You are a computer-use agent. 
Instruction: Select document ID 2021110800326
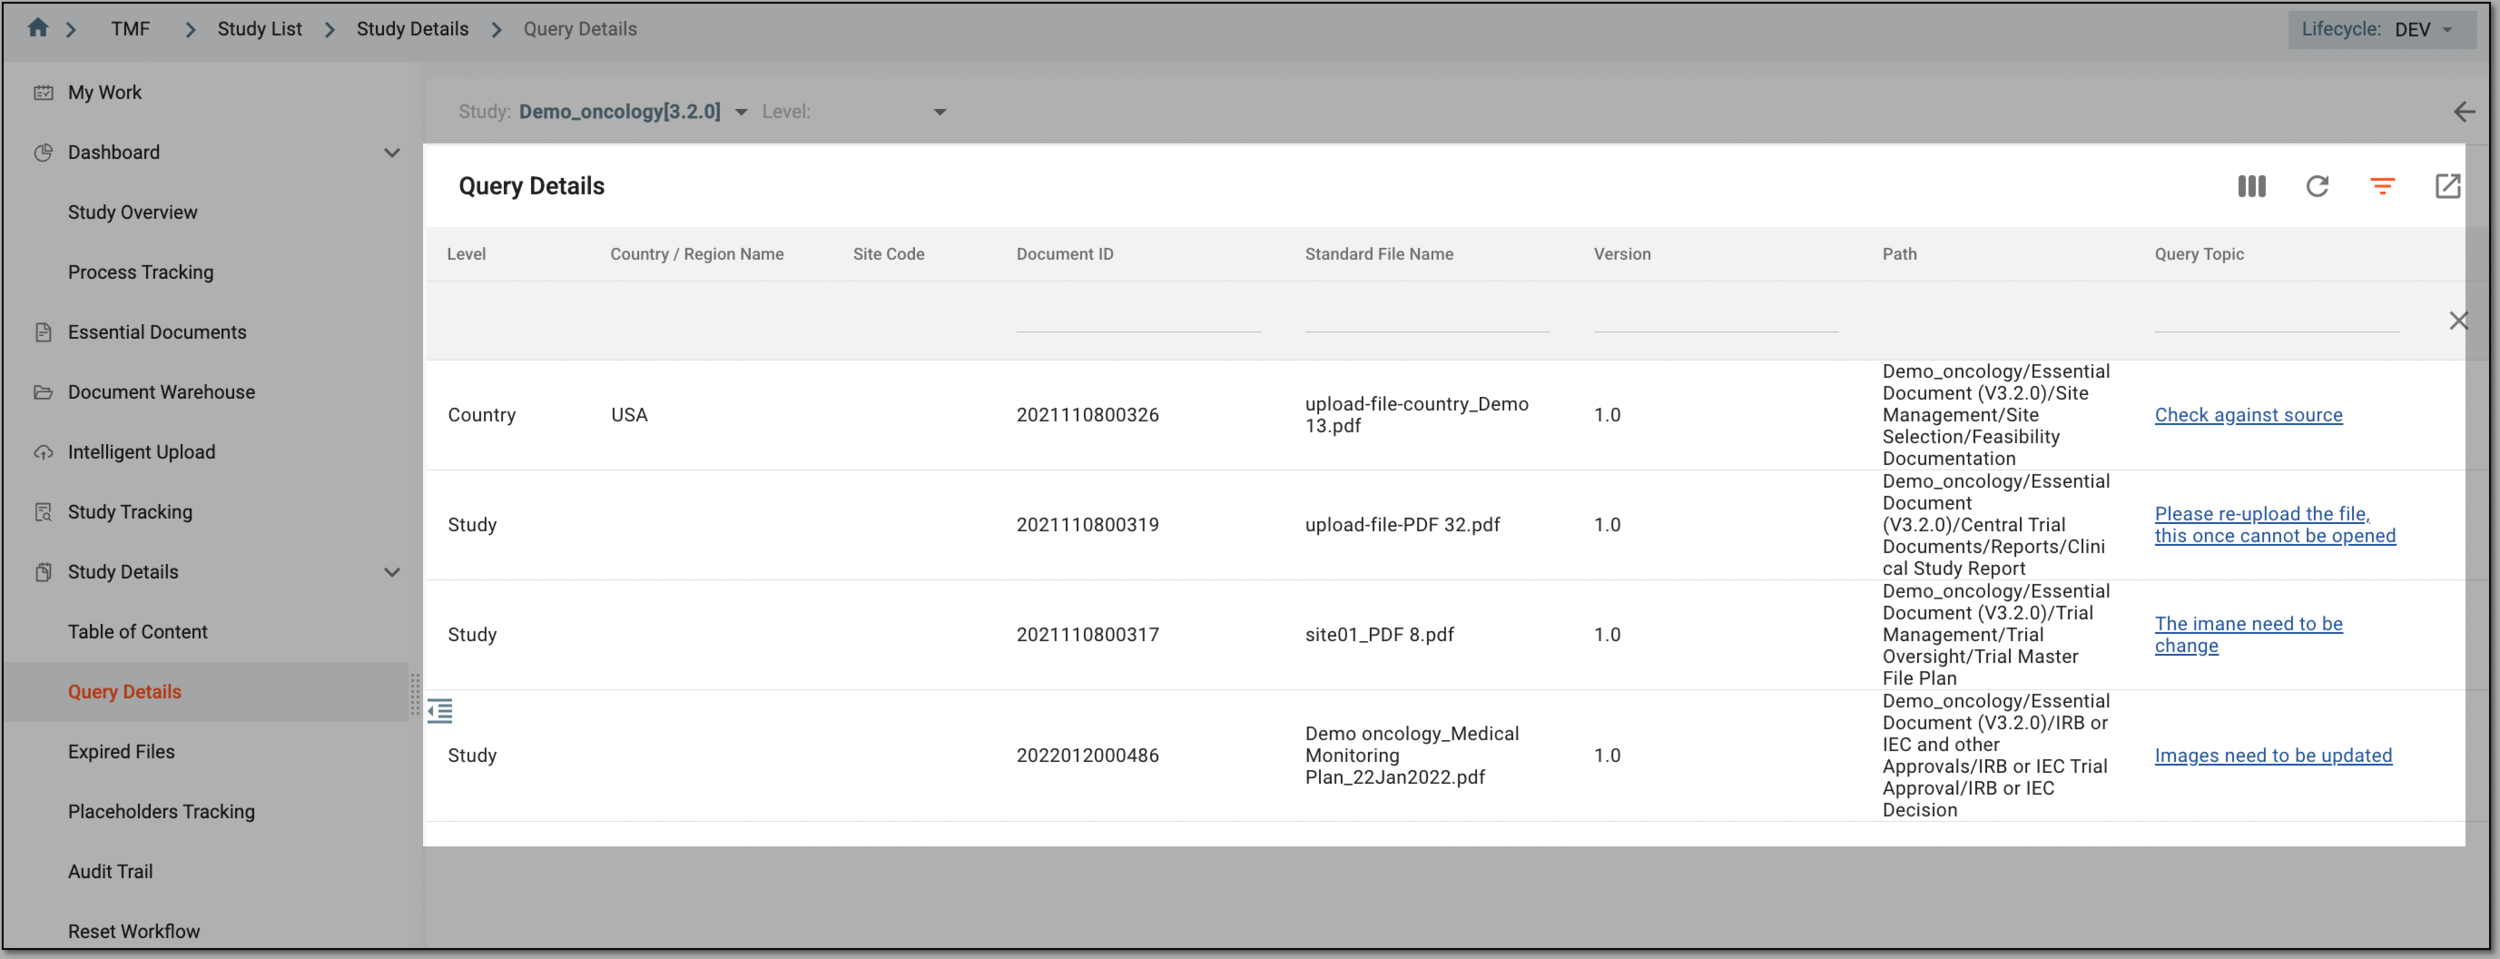(x=1087, y=415)
